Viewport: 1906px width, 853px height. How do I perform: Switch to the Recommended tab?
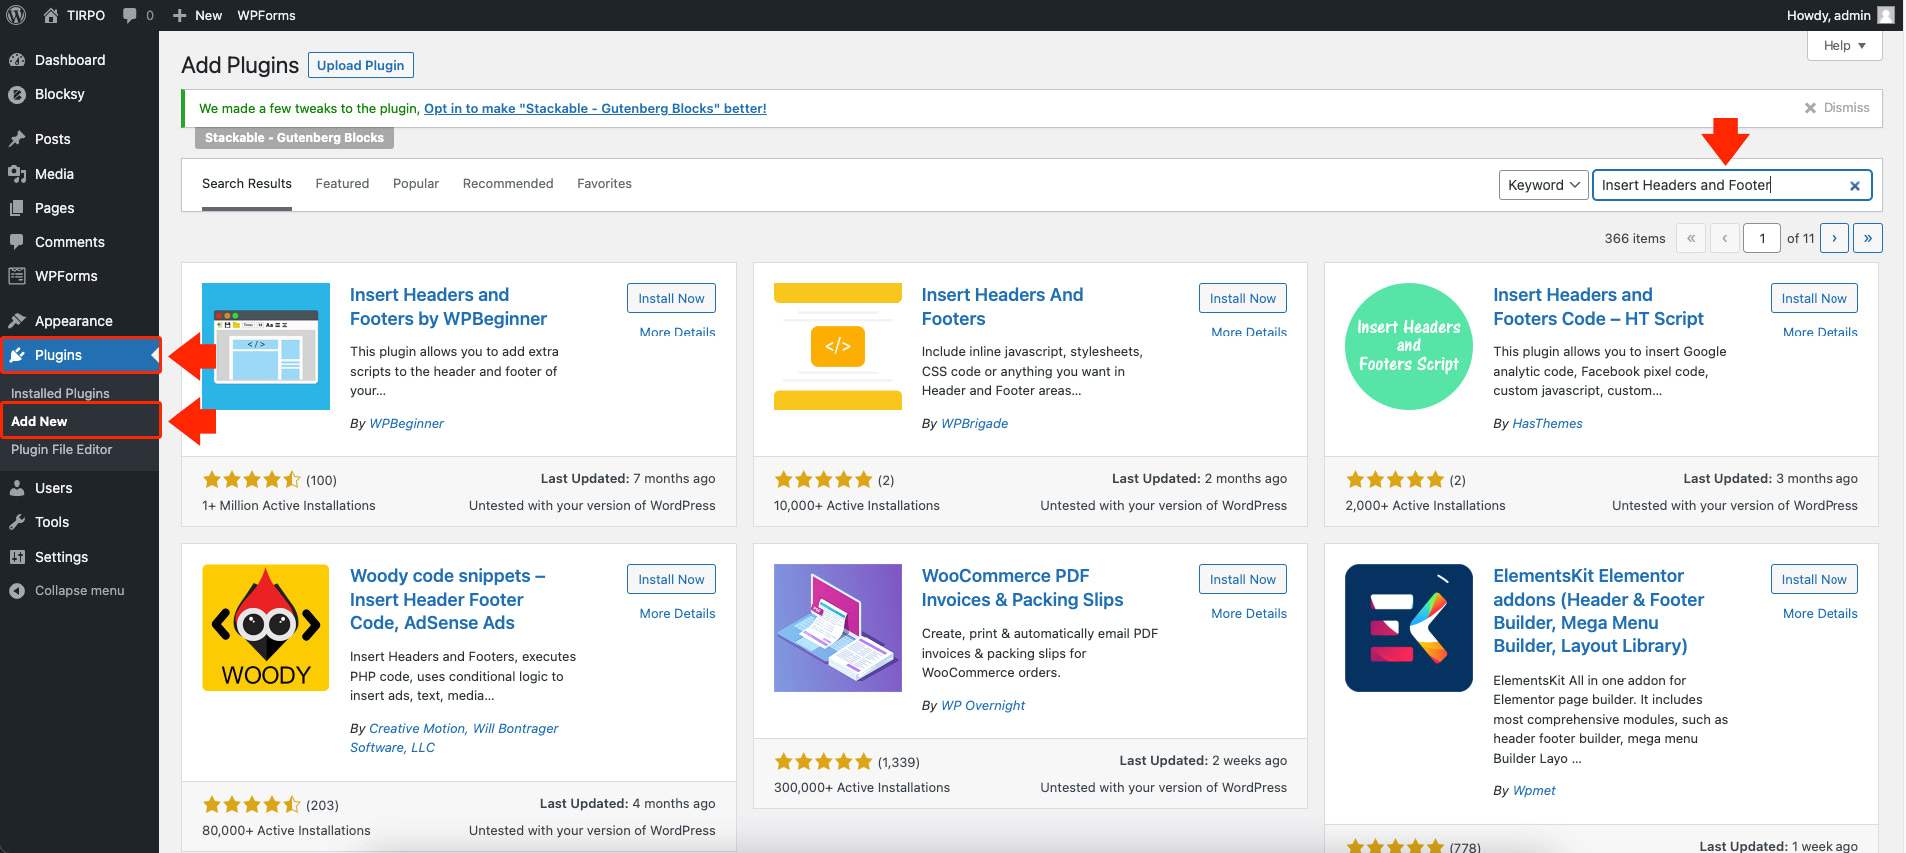tap(508, 184)
